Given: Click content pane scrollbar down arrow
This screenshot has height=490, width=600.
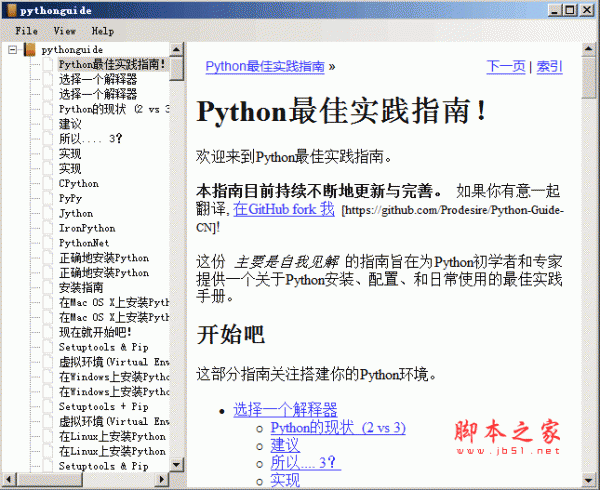Looking at the screenshot, I should coord(589,479).
